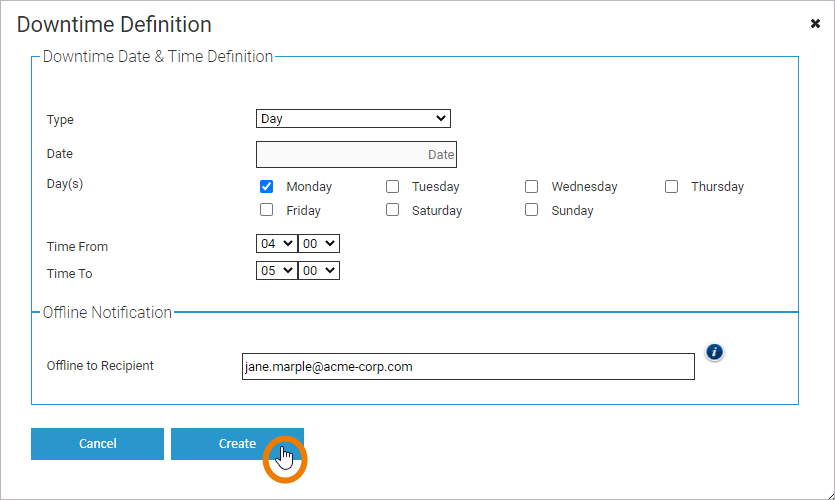Tick the Wednesday checkbox
This screenshot has height=500, width=835.
click(532, 186)
